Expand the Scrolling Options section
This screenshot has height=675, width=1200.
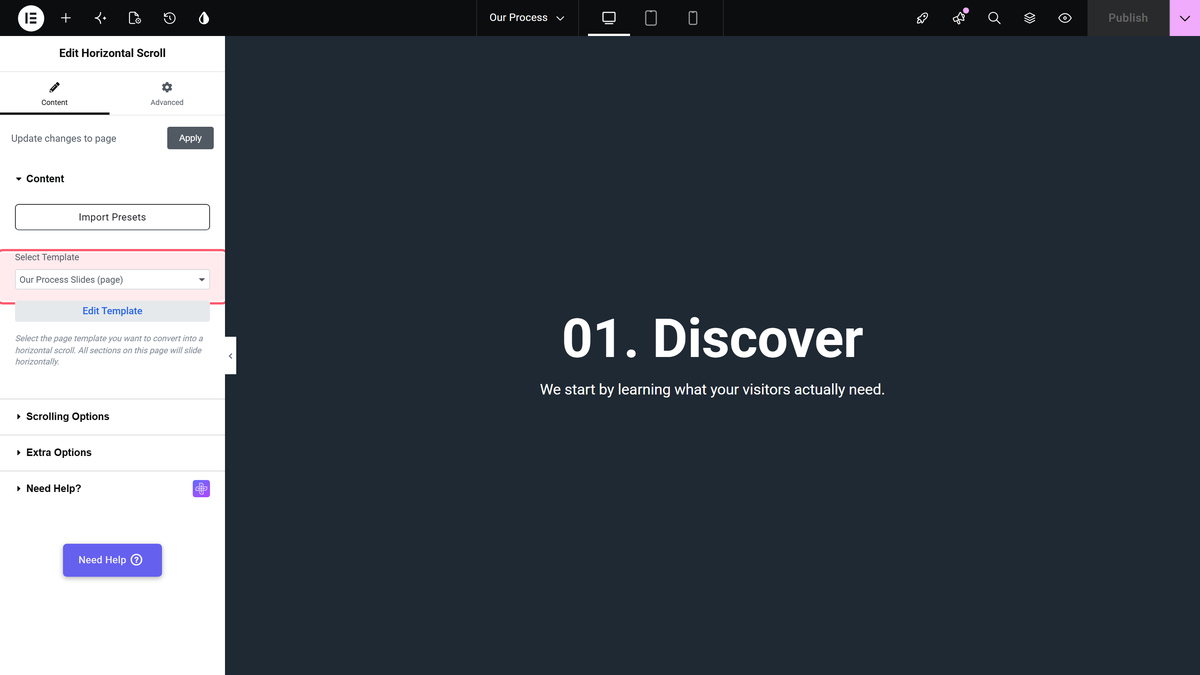[x=112, y=417]
